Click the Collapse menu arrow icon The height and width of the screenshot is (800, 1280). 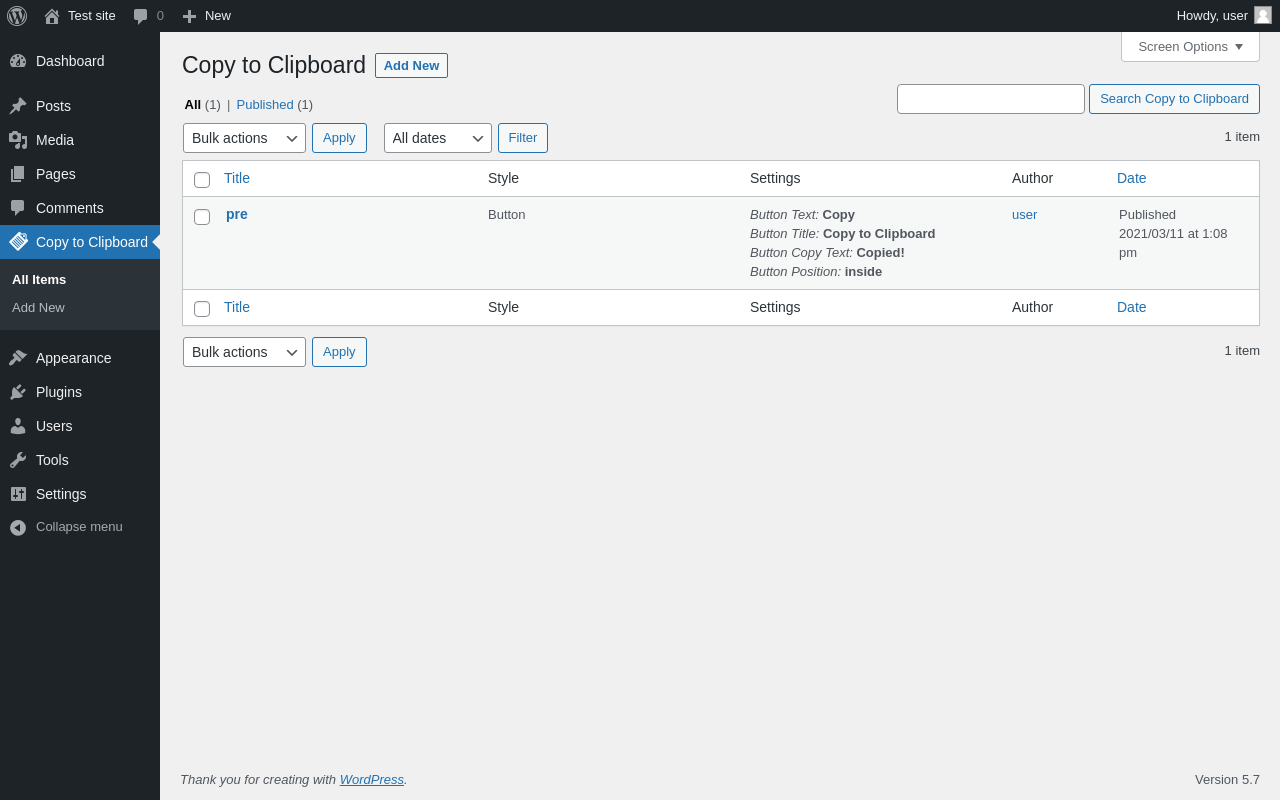[18, 527]
